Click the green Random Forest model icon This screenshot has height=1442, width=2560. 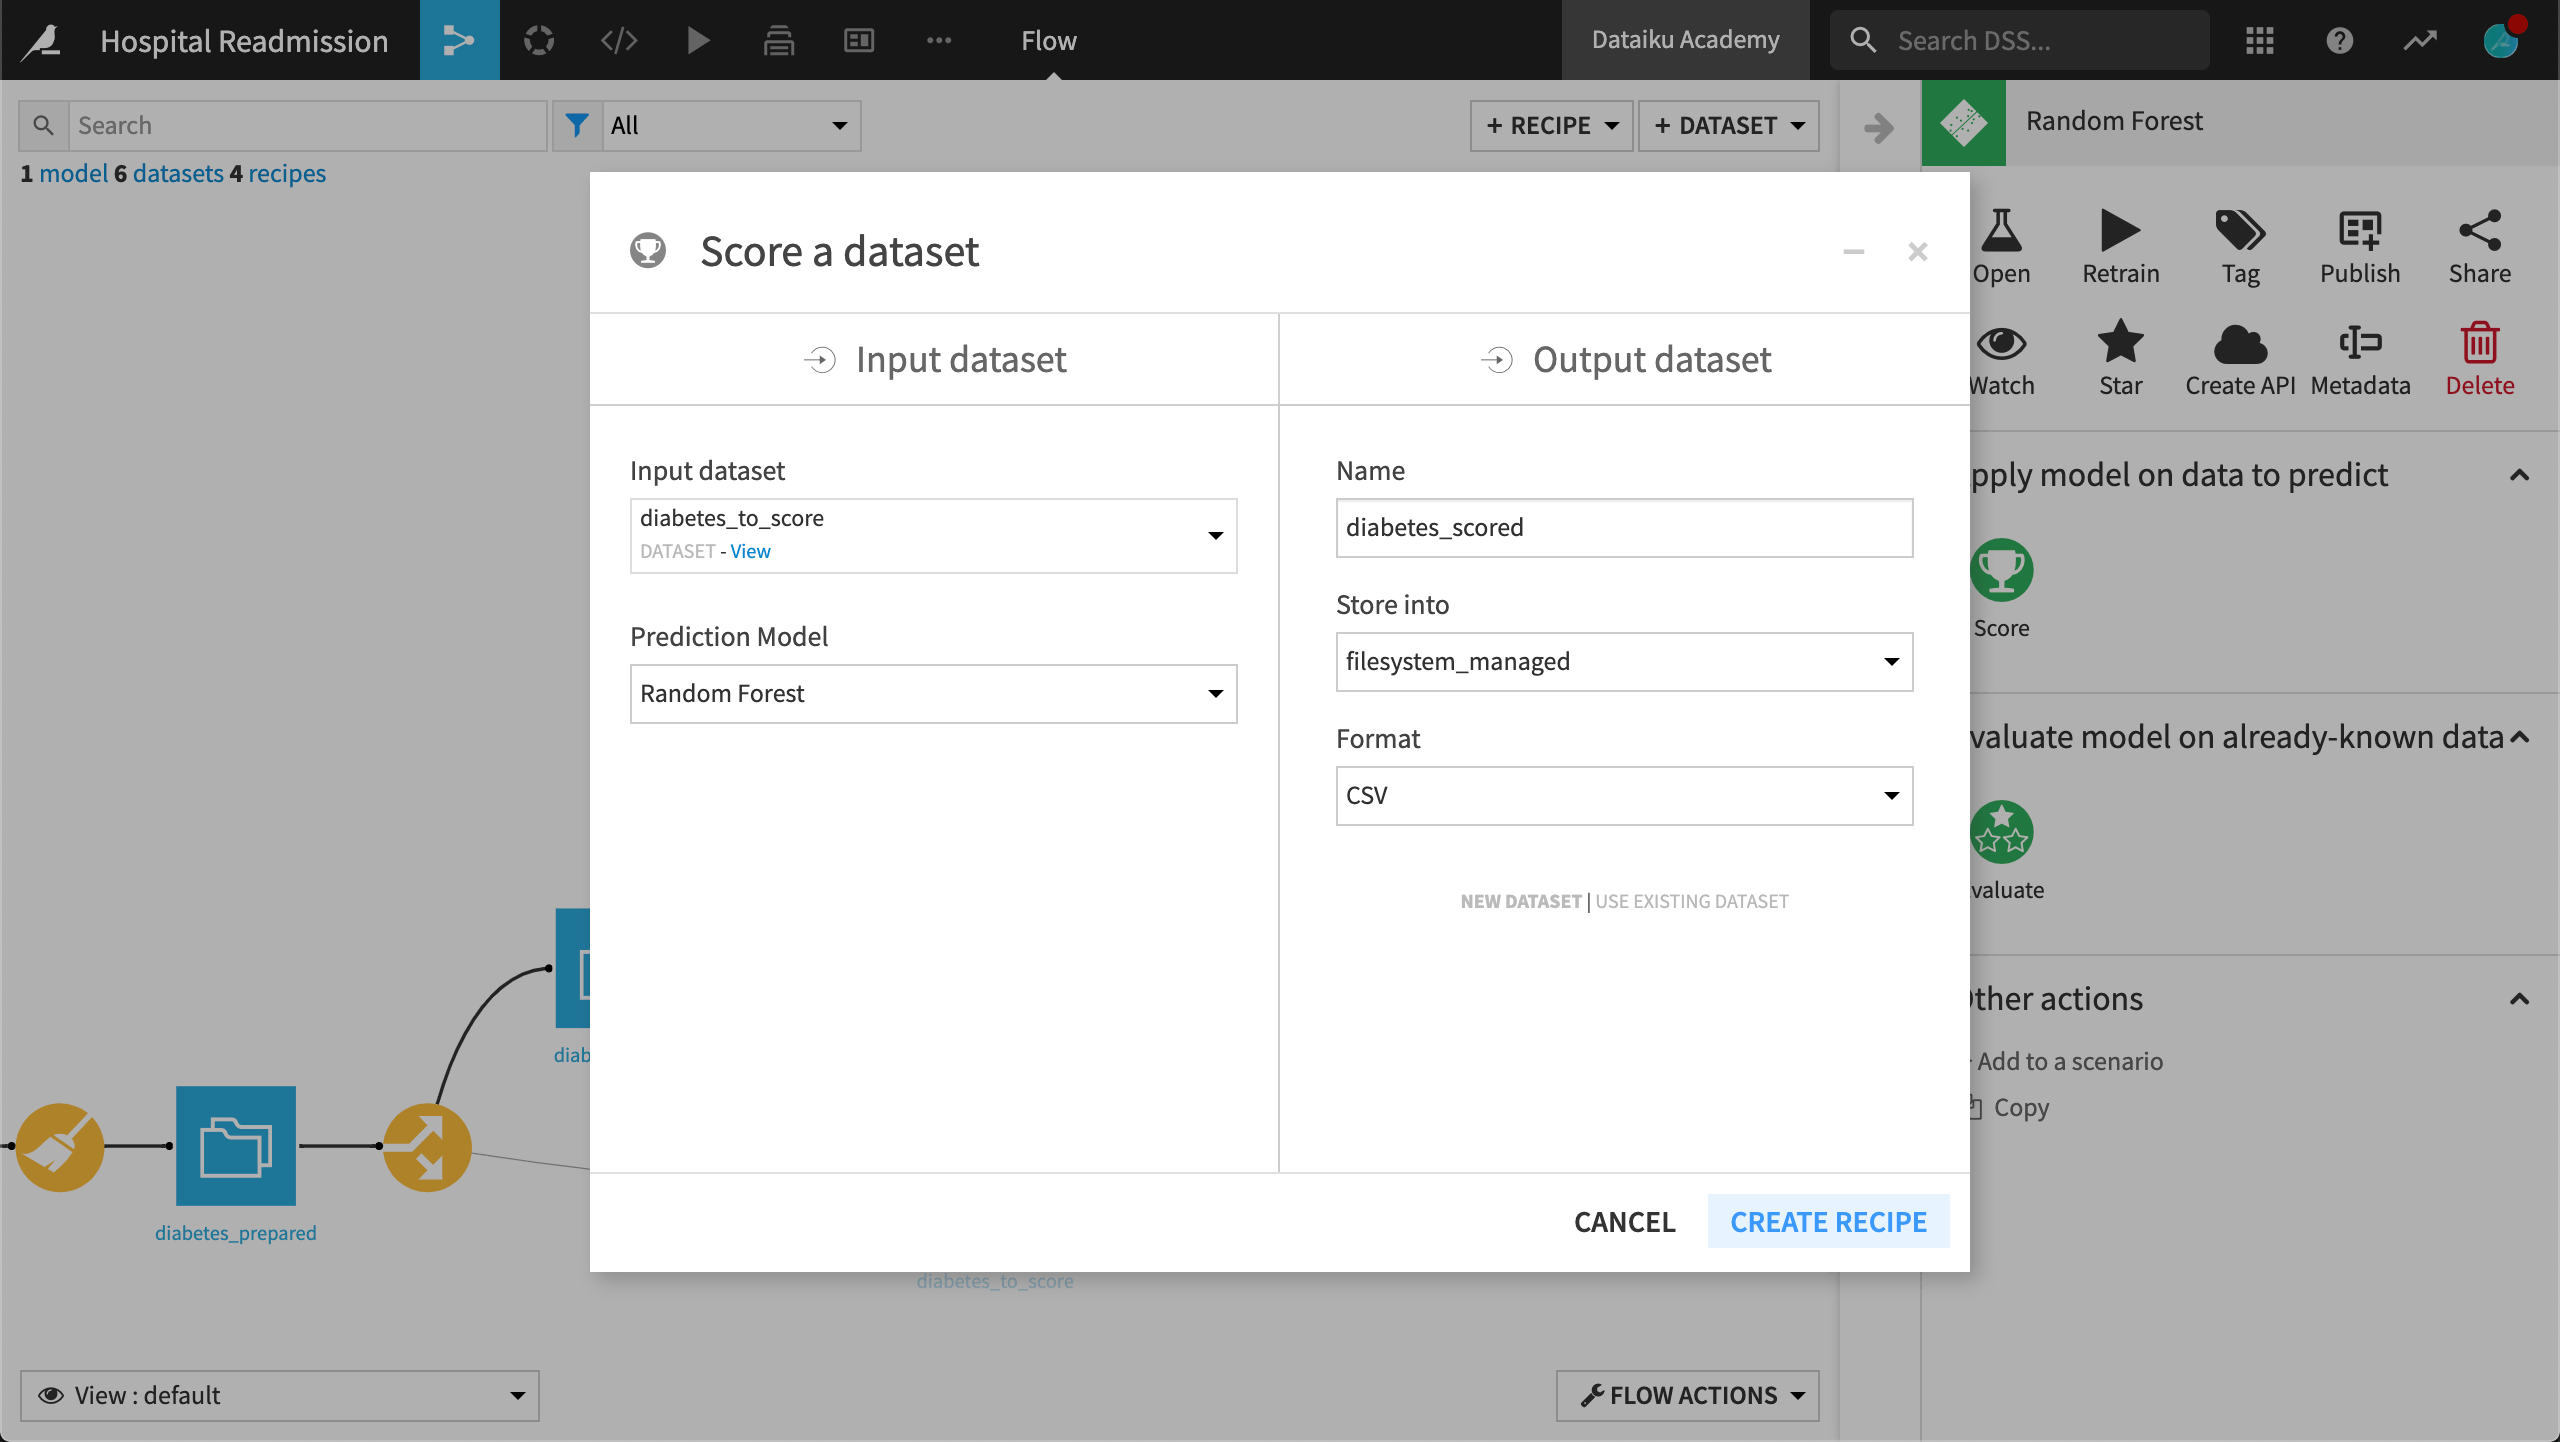point(1964,122)
